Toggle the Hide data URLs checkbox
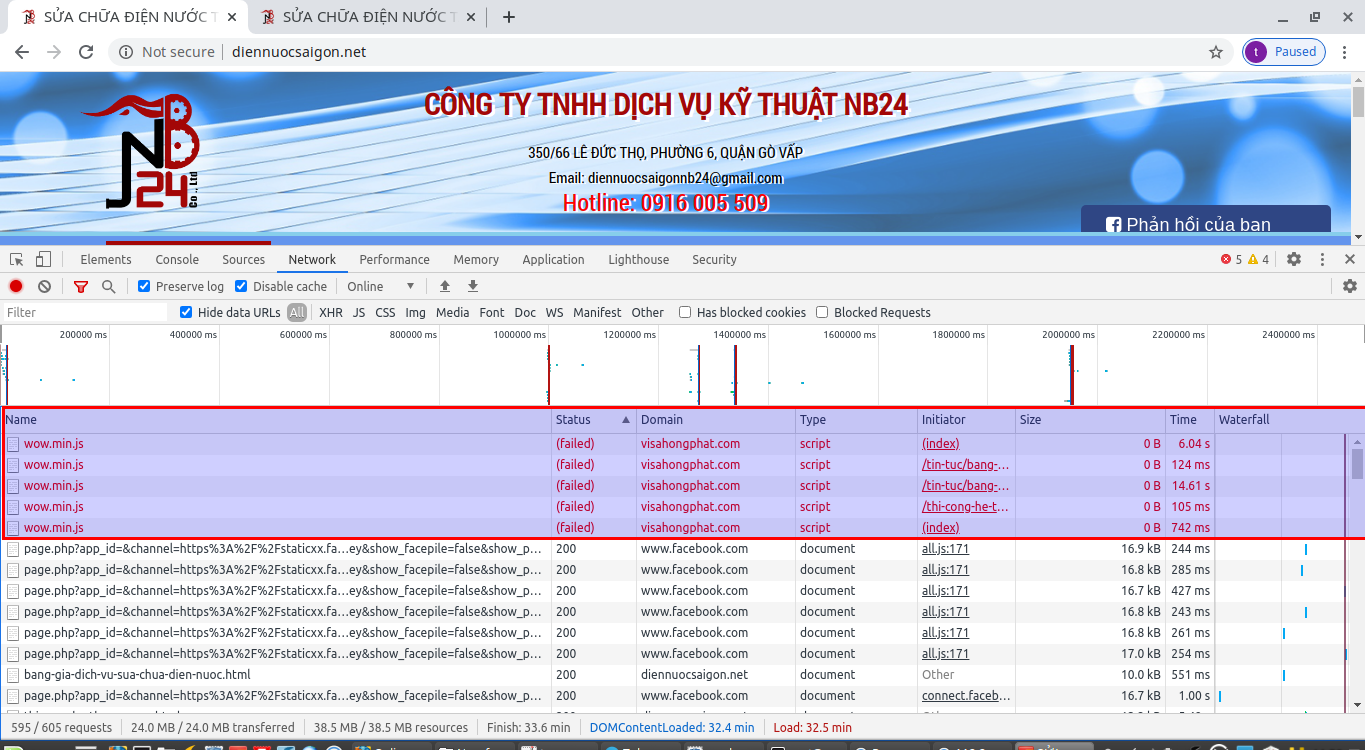Screen dimensions: 1365x750 [186, 312]
